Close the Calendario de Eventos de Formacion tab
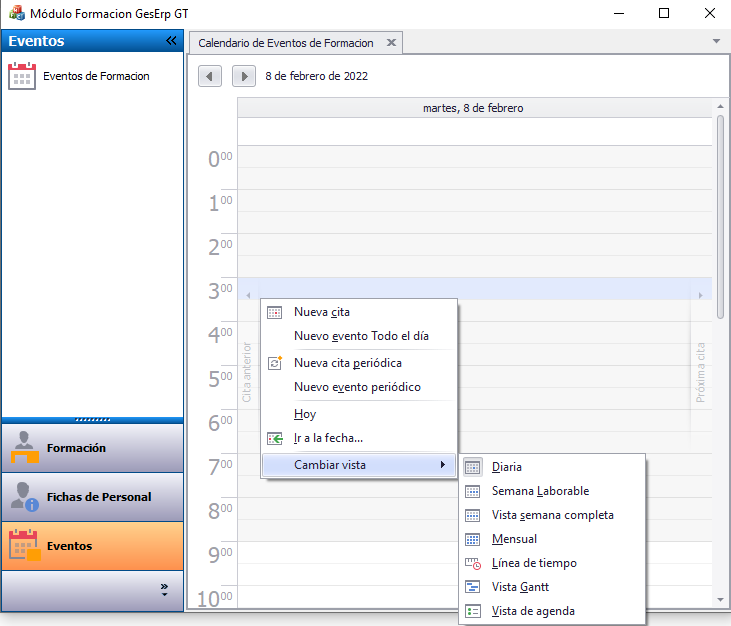 click(x=392, y=42)
